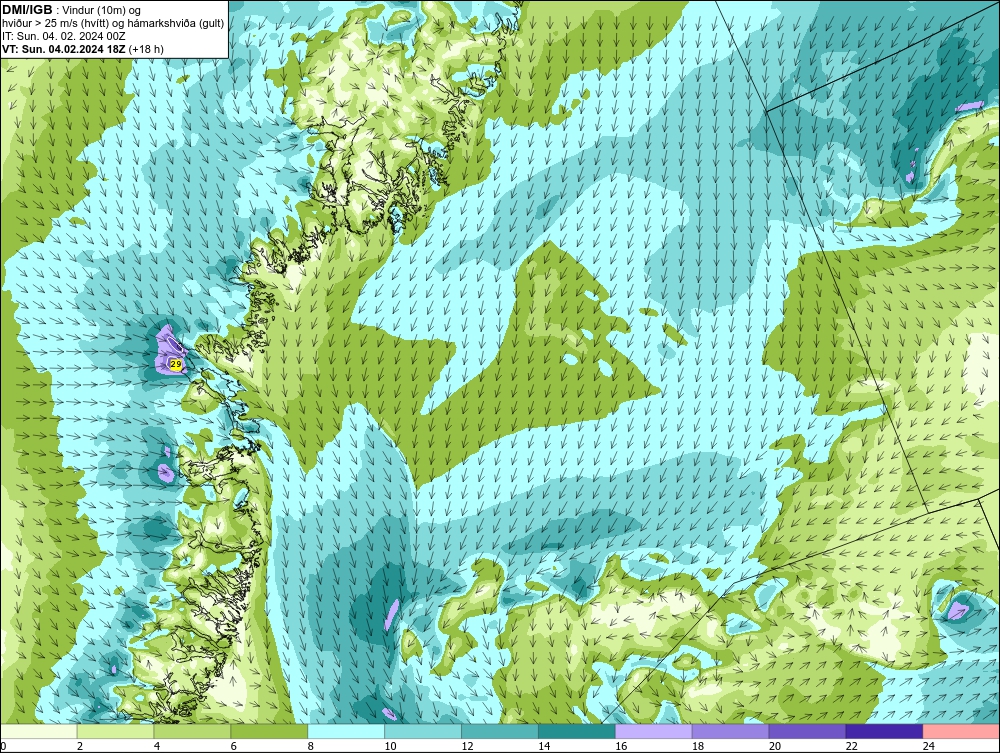Image resolution: width=1000 pixels, height=753 pixels.
Task: Click the legend scale label '14'
Action: tap(544, 746)
